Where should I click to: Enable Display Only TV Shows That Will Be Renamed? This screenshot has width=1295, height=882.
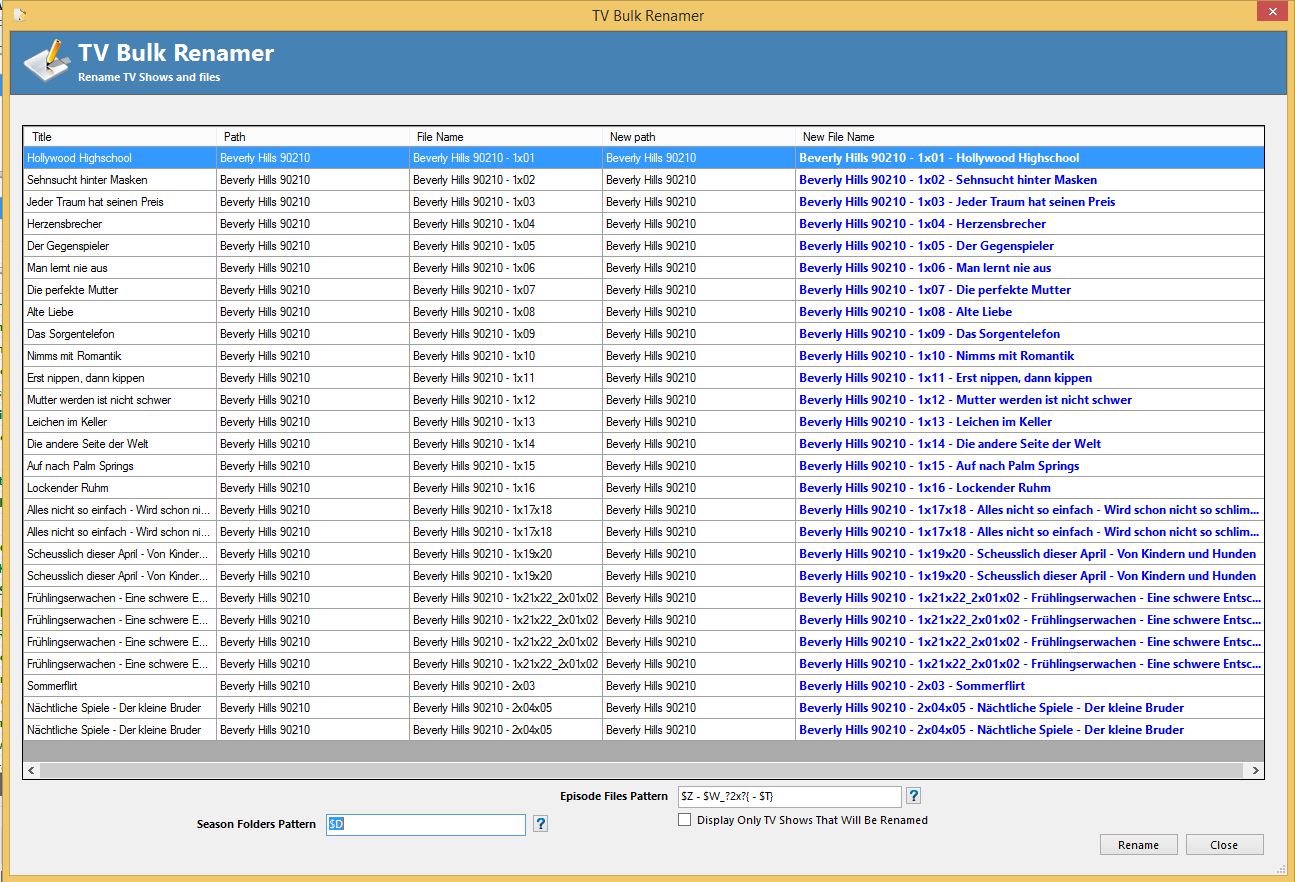pyautogui.click(x=684, y=820)
